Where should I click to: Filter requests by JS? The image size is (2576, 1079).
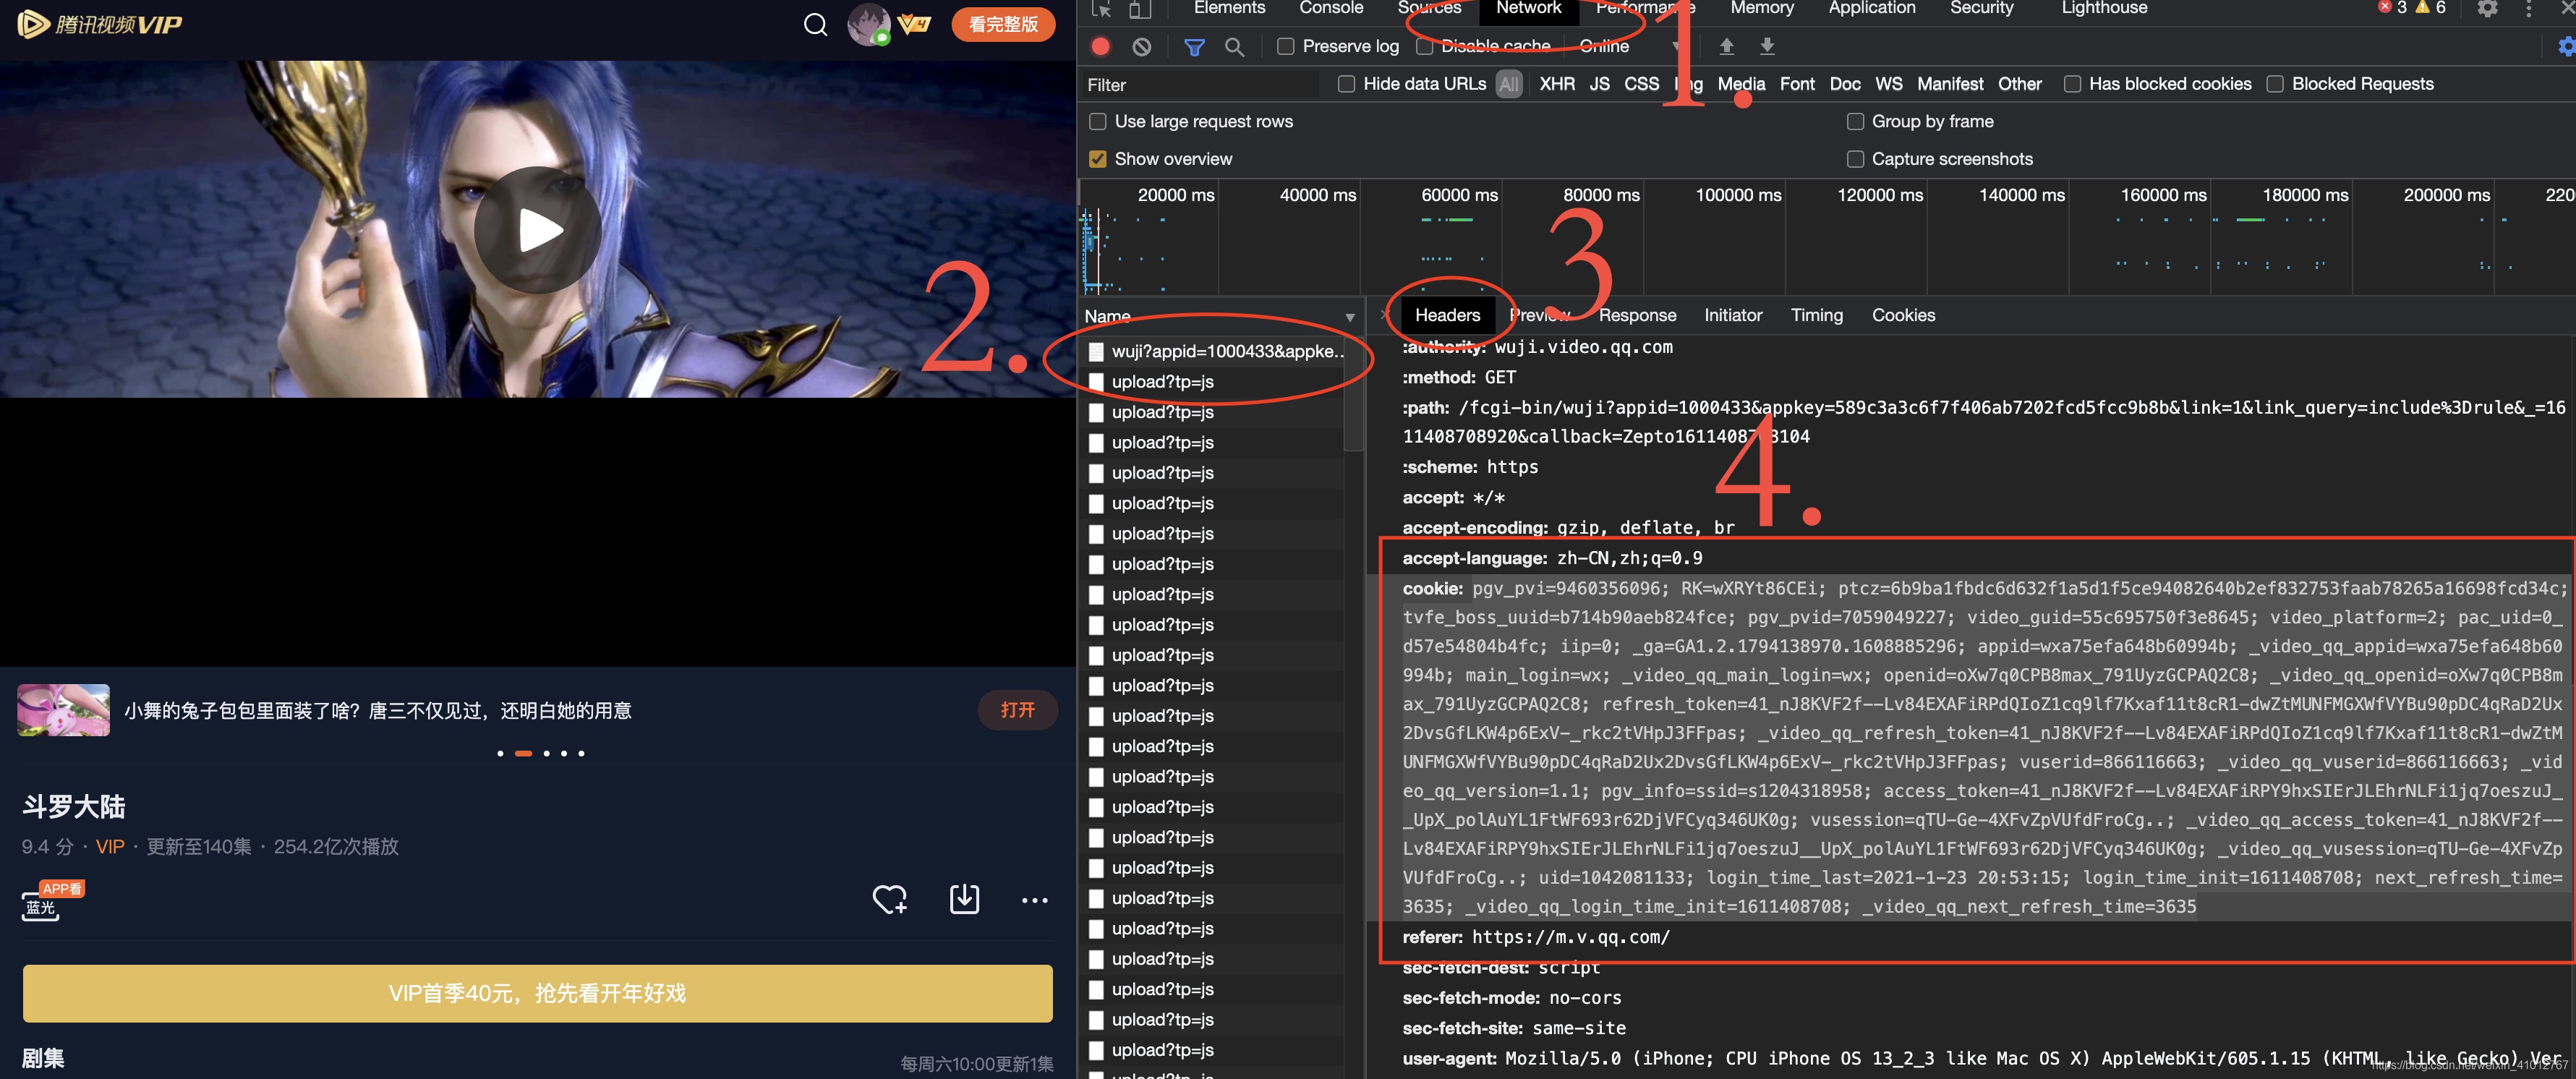pyautogui.click(x=1599, y=84)
